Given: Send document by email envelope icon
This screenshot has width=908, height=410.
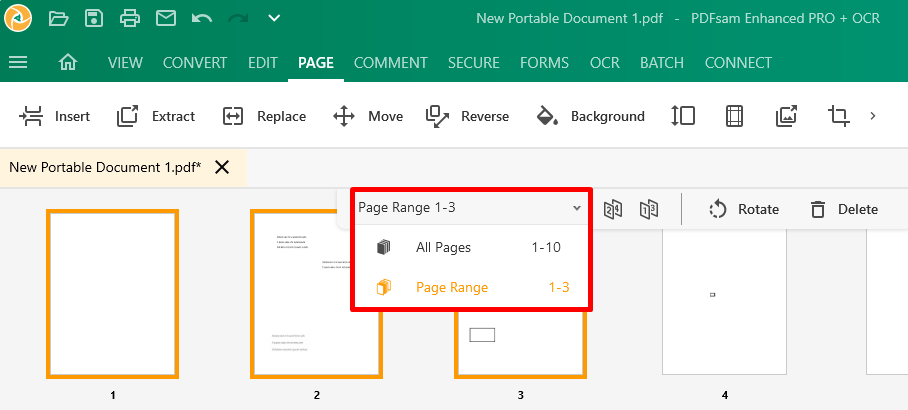Looking at the screenshot, I should tap(166, 19).
